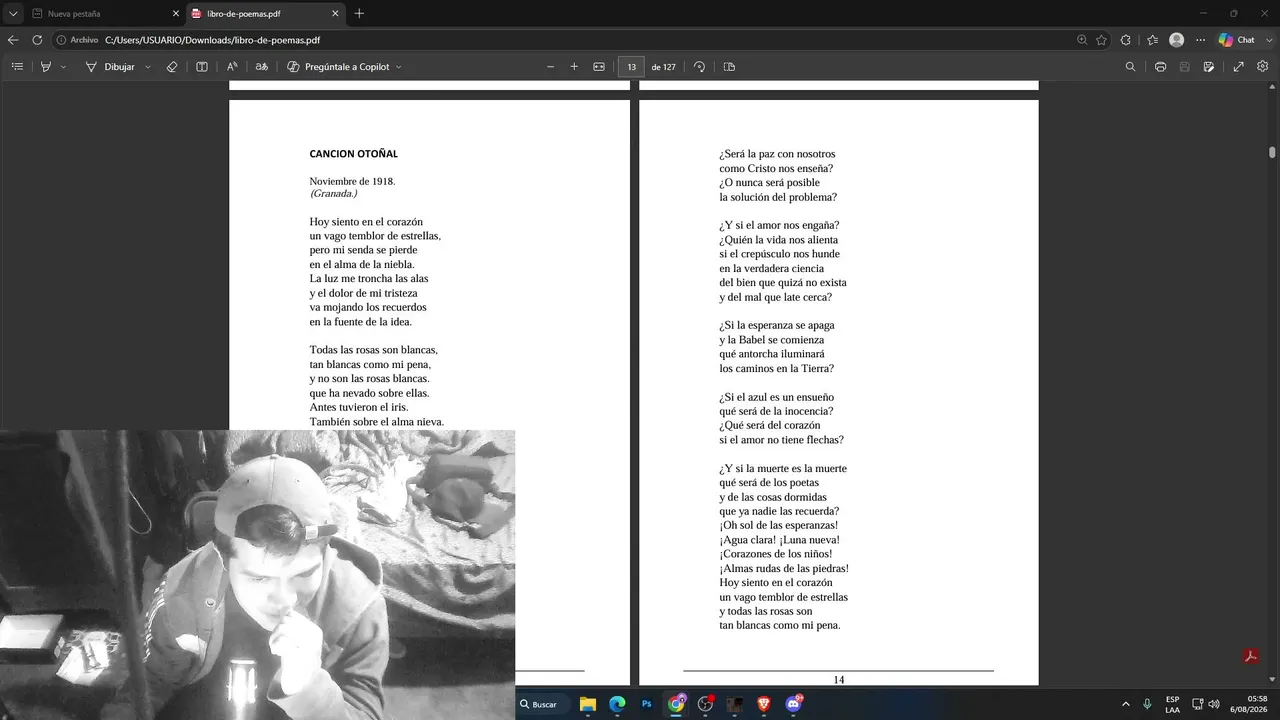Open browser settings and more menu

click(1201, 40)
